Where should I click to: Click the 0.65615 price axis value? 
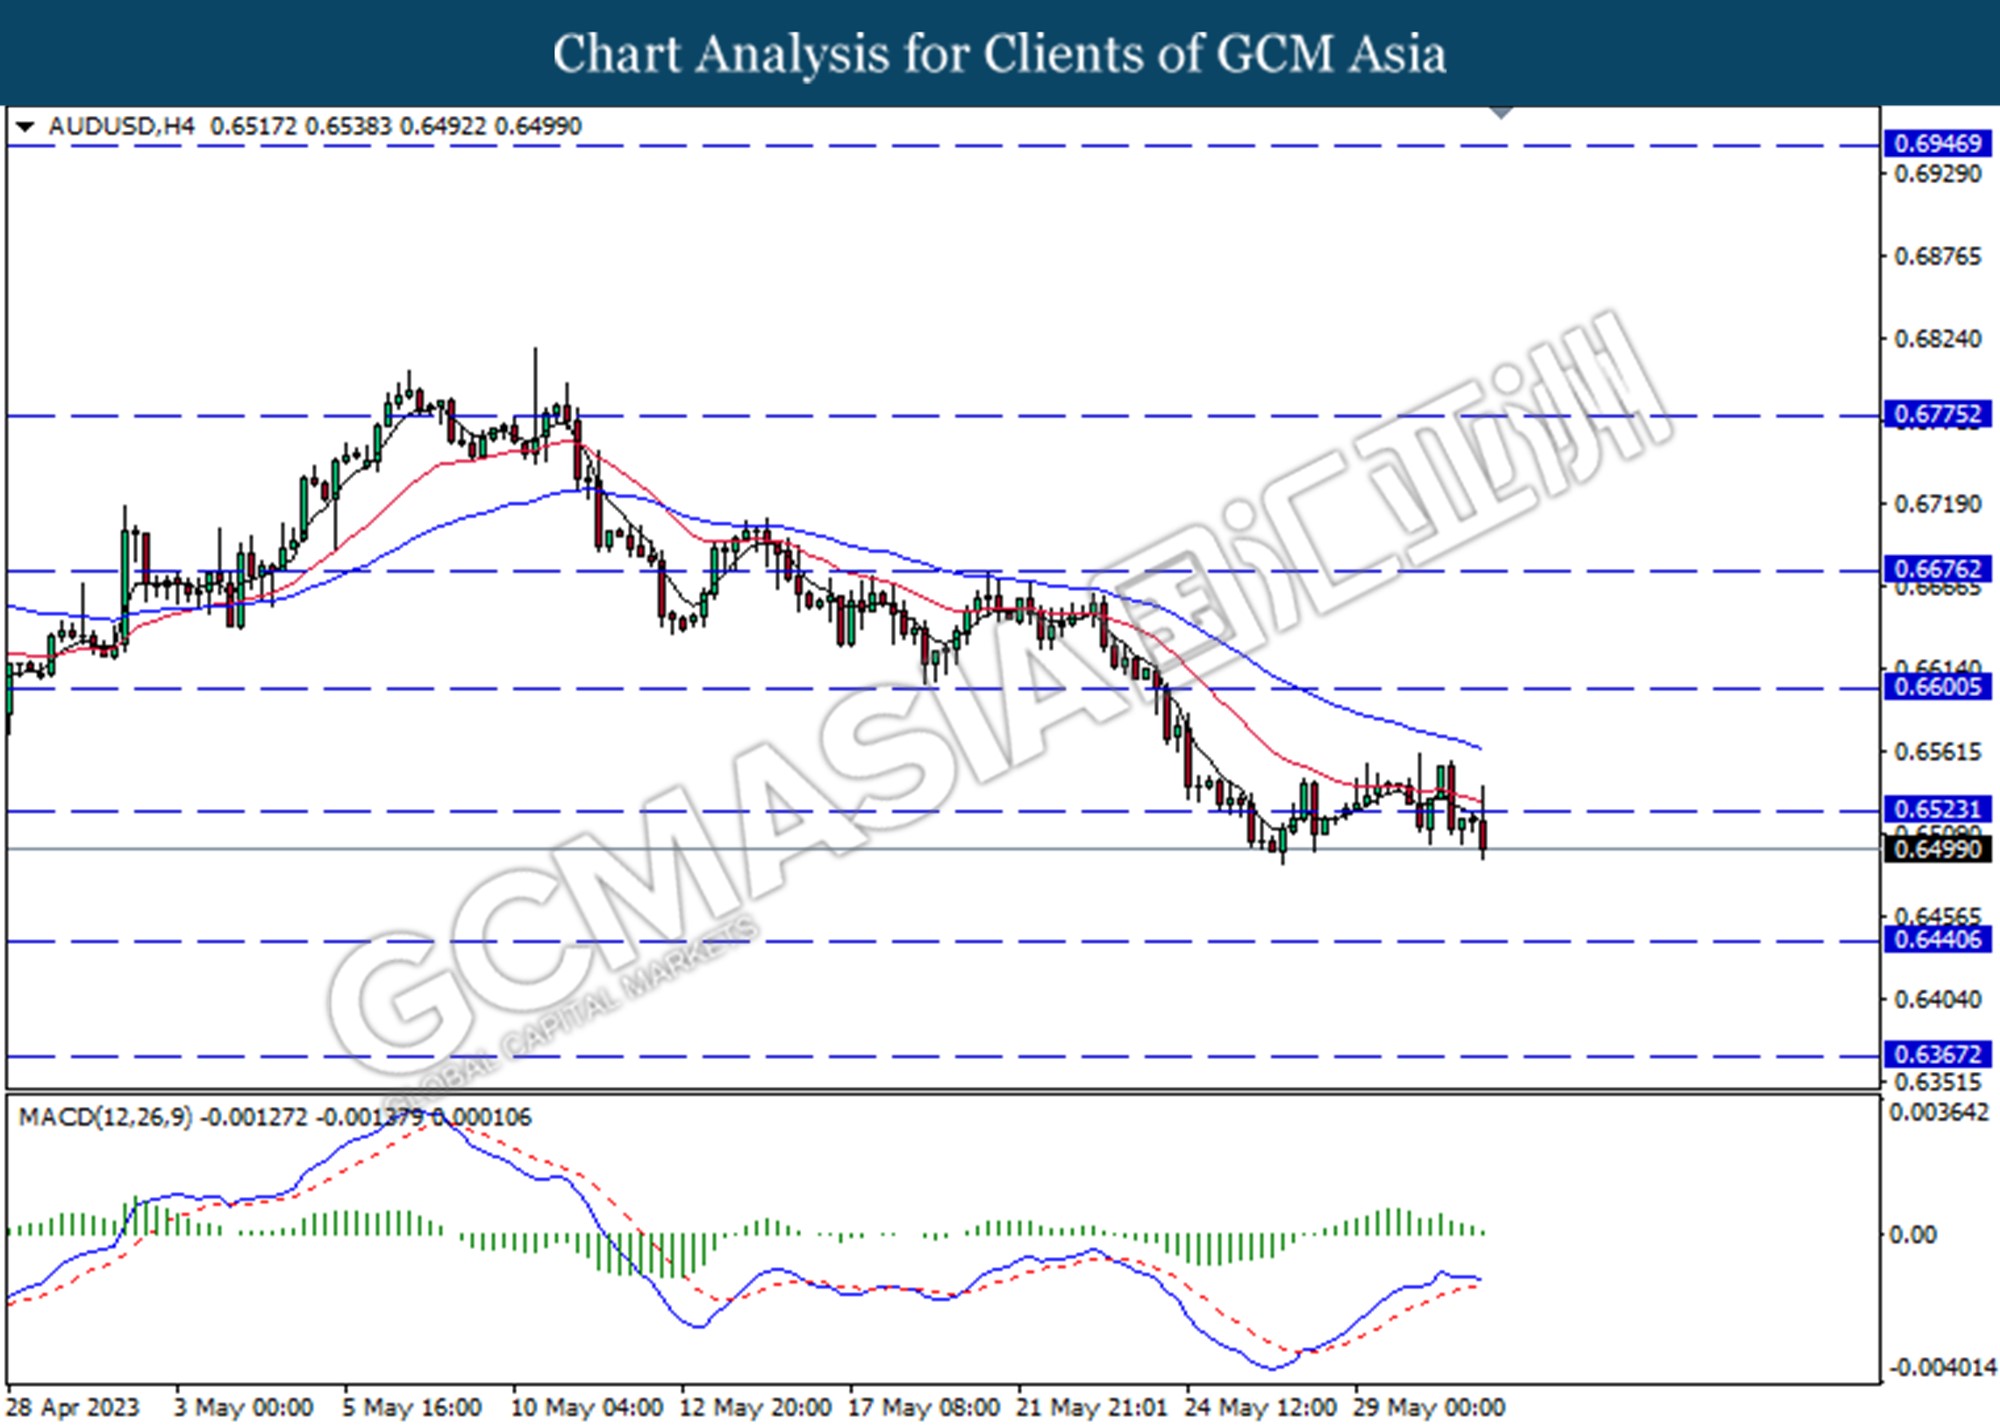click(x=1938, y=752)
